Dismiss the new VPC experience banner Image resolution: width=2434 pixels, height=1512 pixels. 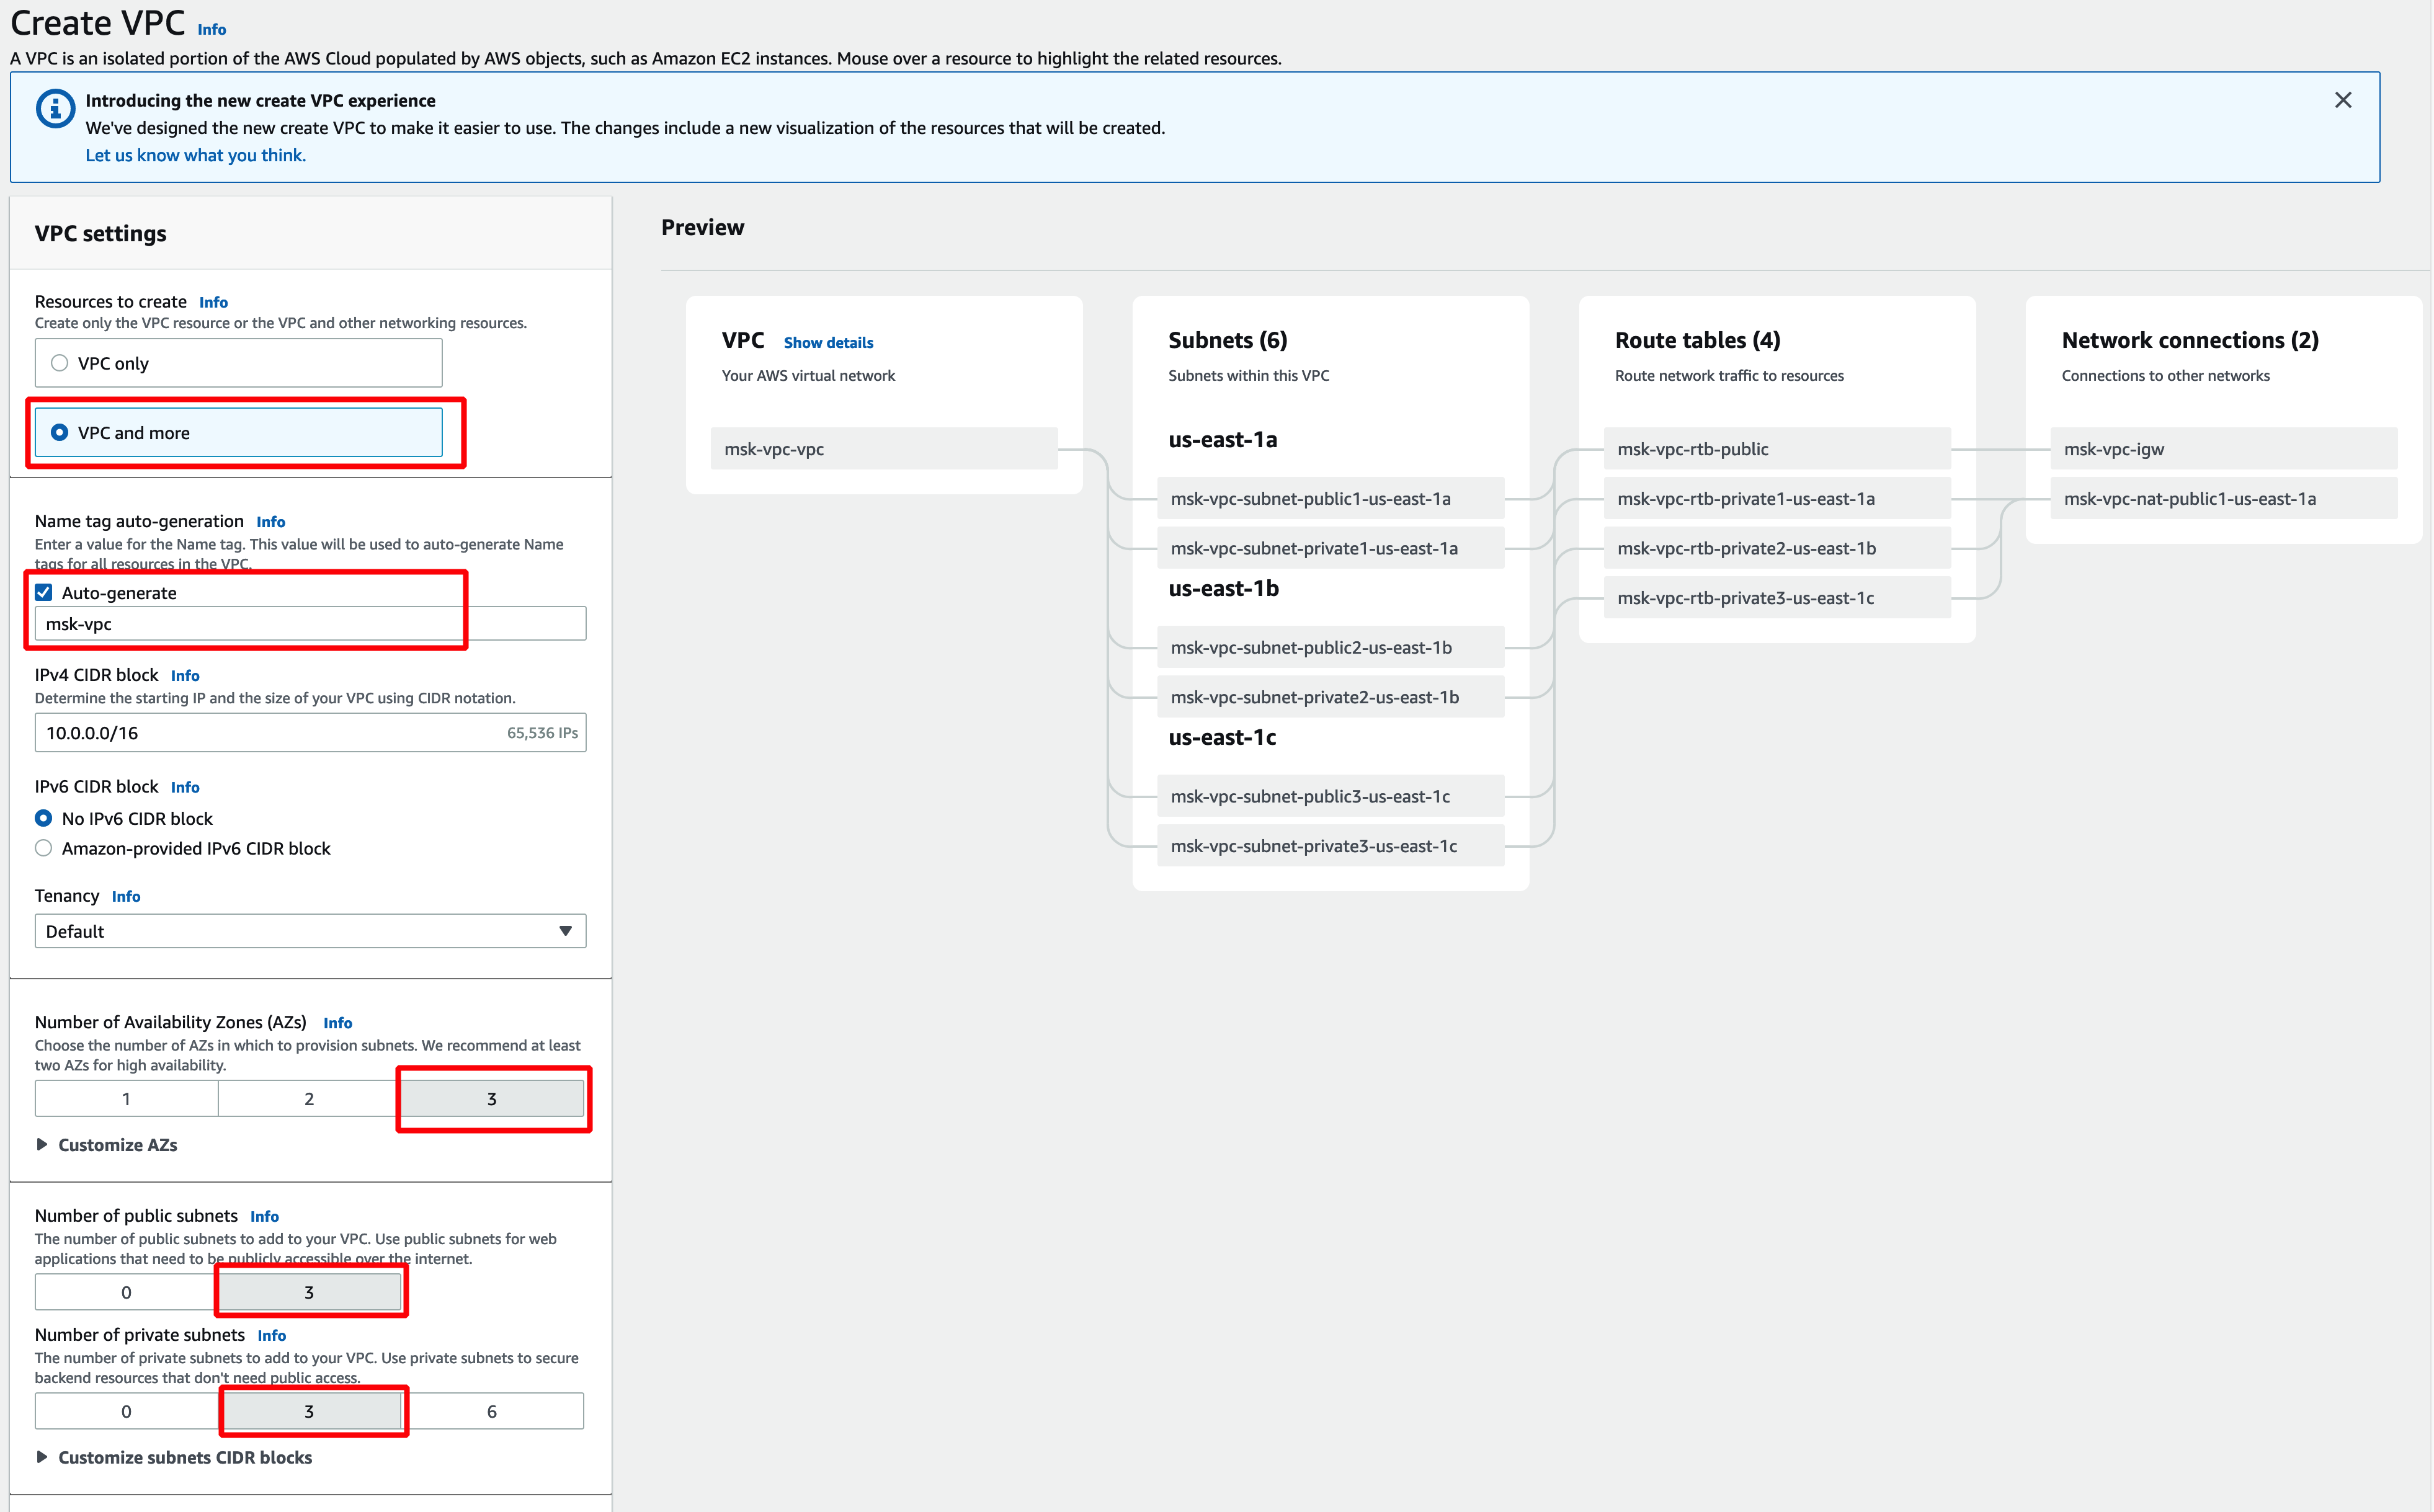pos(2342,100)
